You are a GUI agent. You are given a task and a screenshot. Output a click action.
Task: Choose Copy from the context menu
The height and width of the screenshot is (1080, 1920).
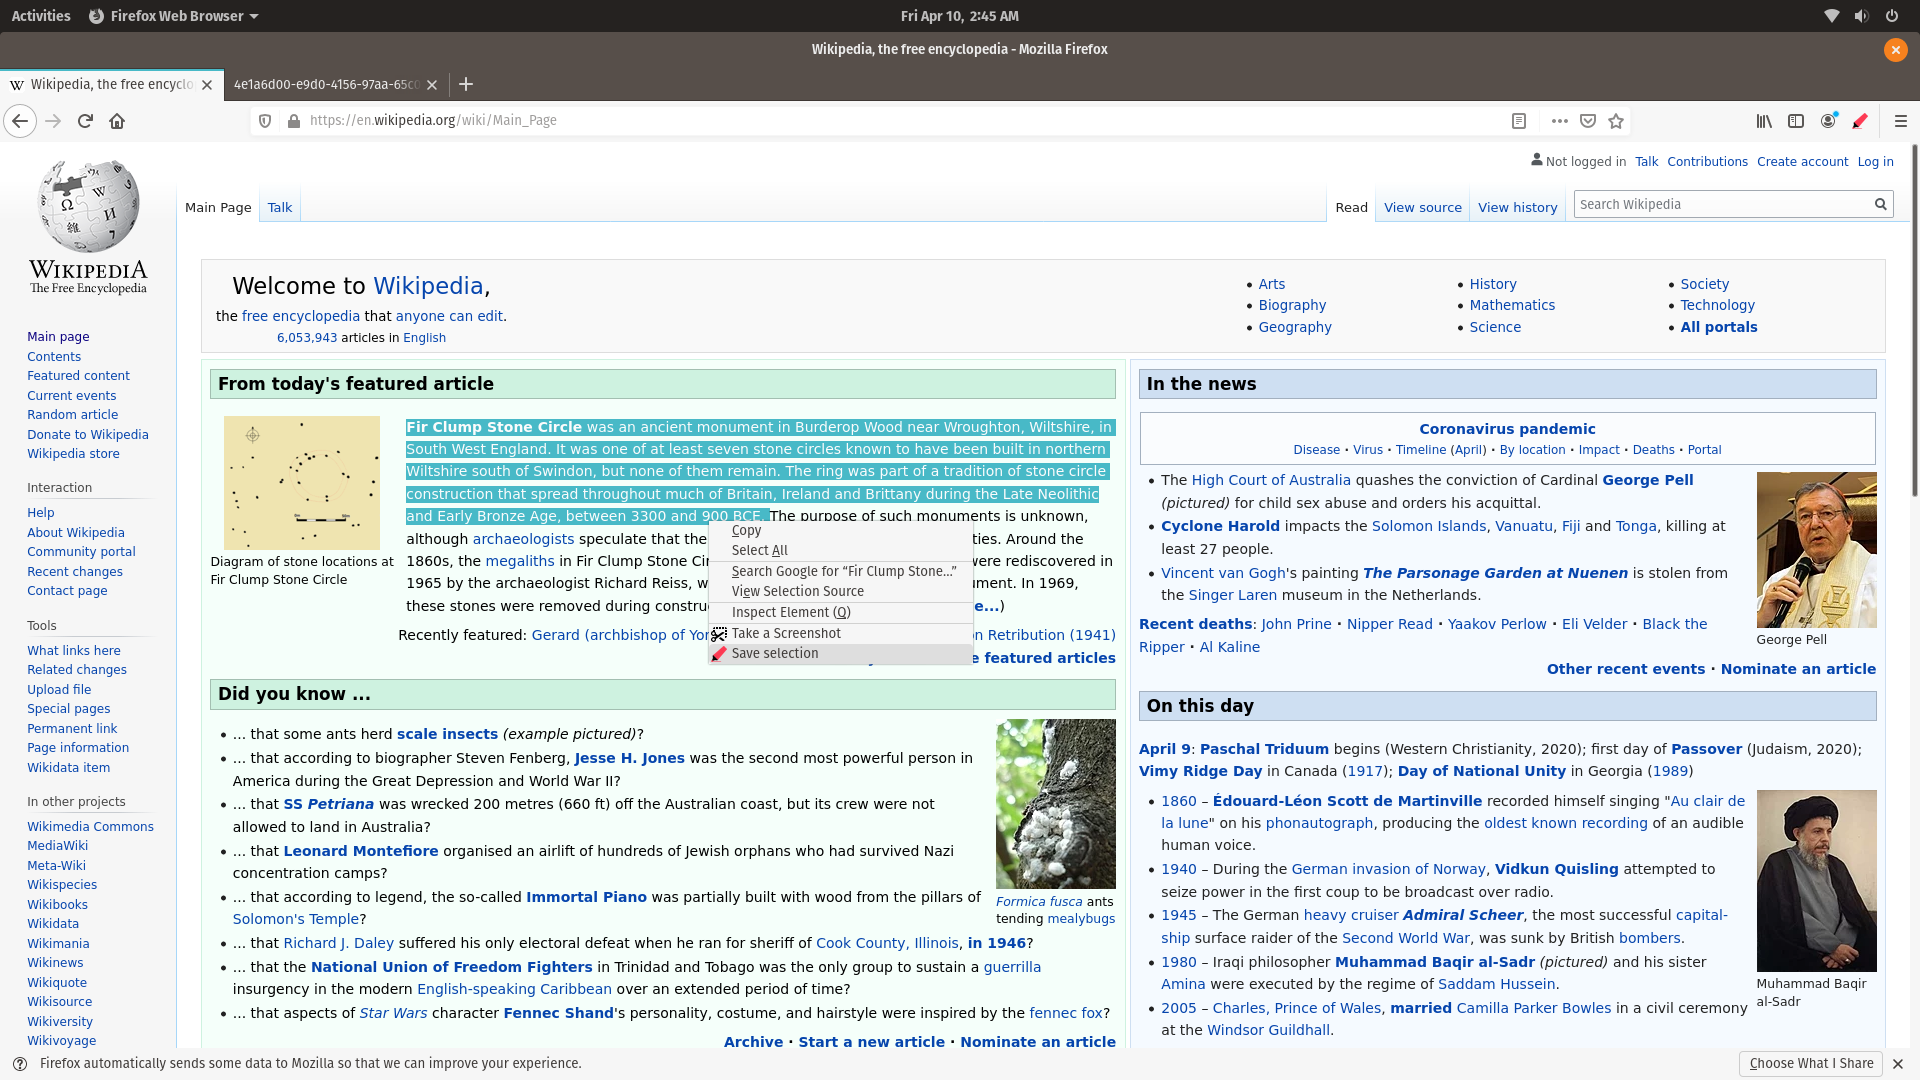pos(840,530)
